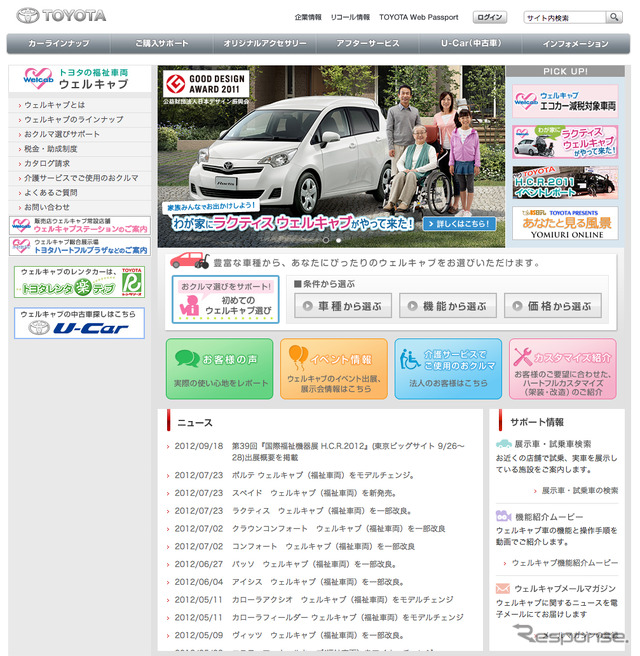Open ラクティス ウェルキャブ pick-up thumbnail

(x=565, y=142)
